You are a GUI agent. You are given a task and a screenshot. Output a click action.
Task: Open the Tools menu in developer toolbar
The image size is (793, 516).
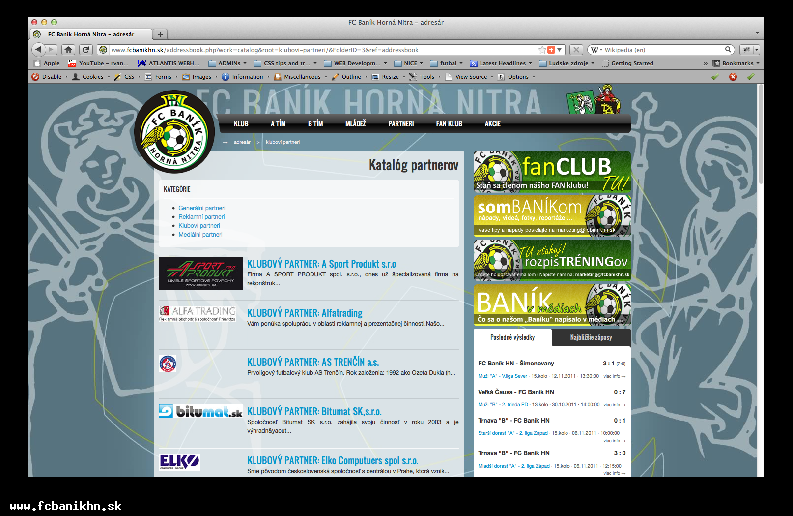coord(423,77)
